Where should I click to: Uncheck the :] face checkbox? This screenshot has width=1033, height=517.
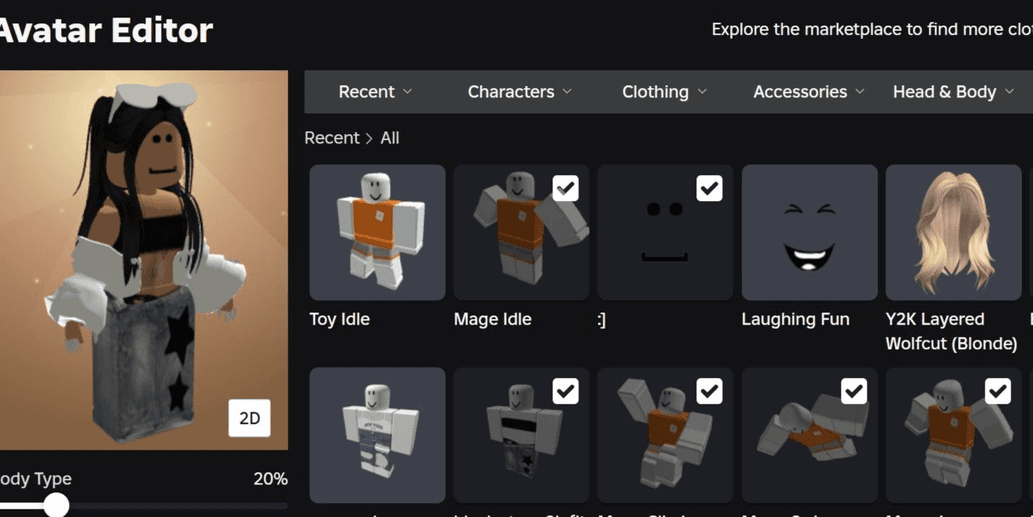[710, 188]
